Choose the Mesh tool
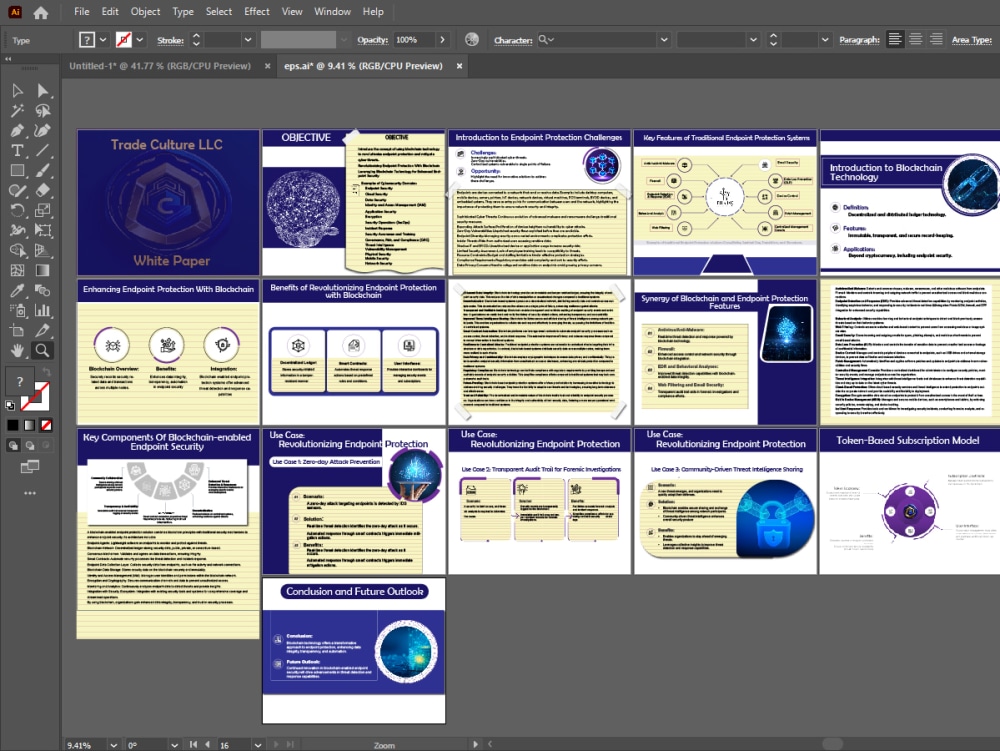Image resolution: width=1000 pixels, height=751 pixels. pos(17,270)
